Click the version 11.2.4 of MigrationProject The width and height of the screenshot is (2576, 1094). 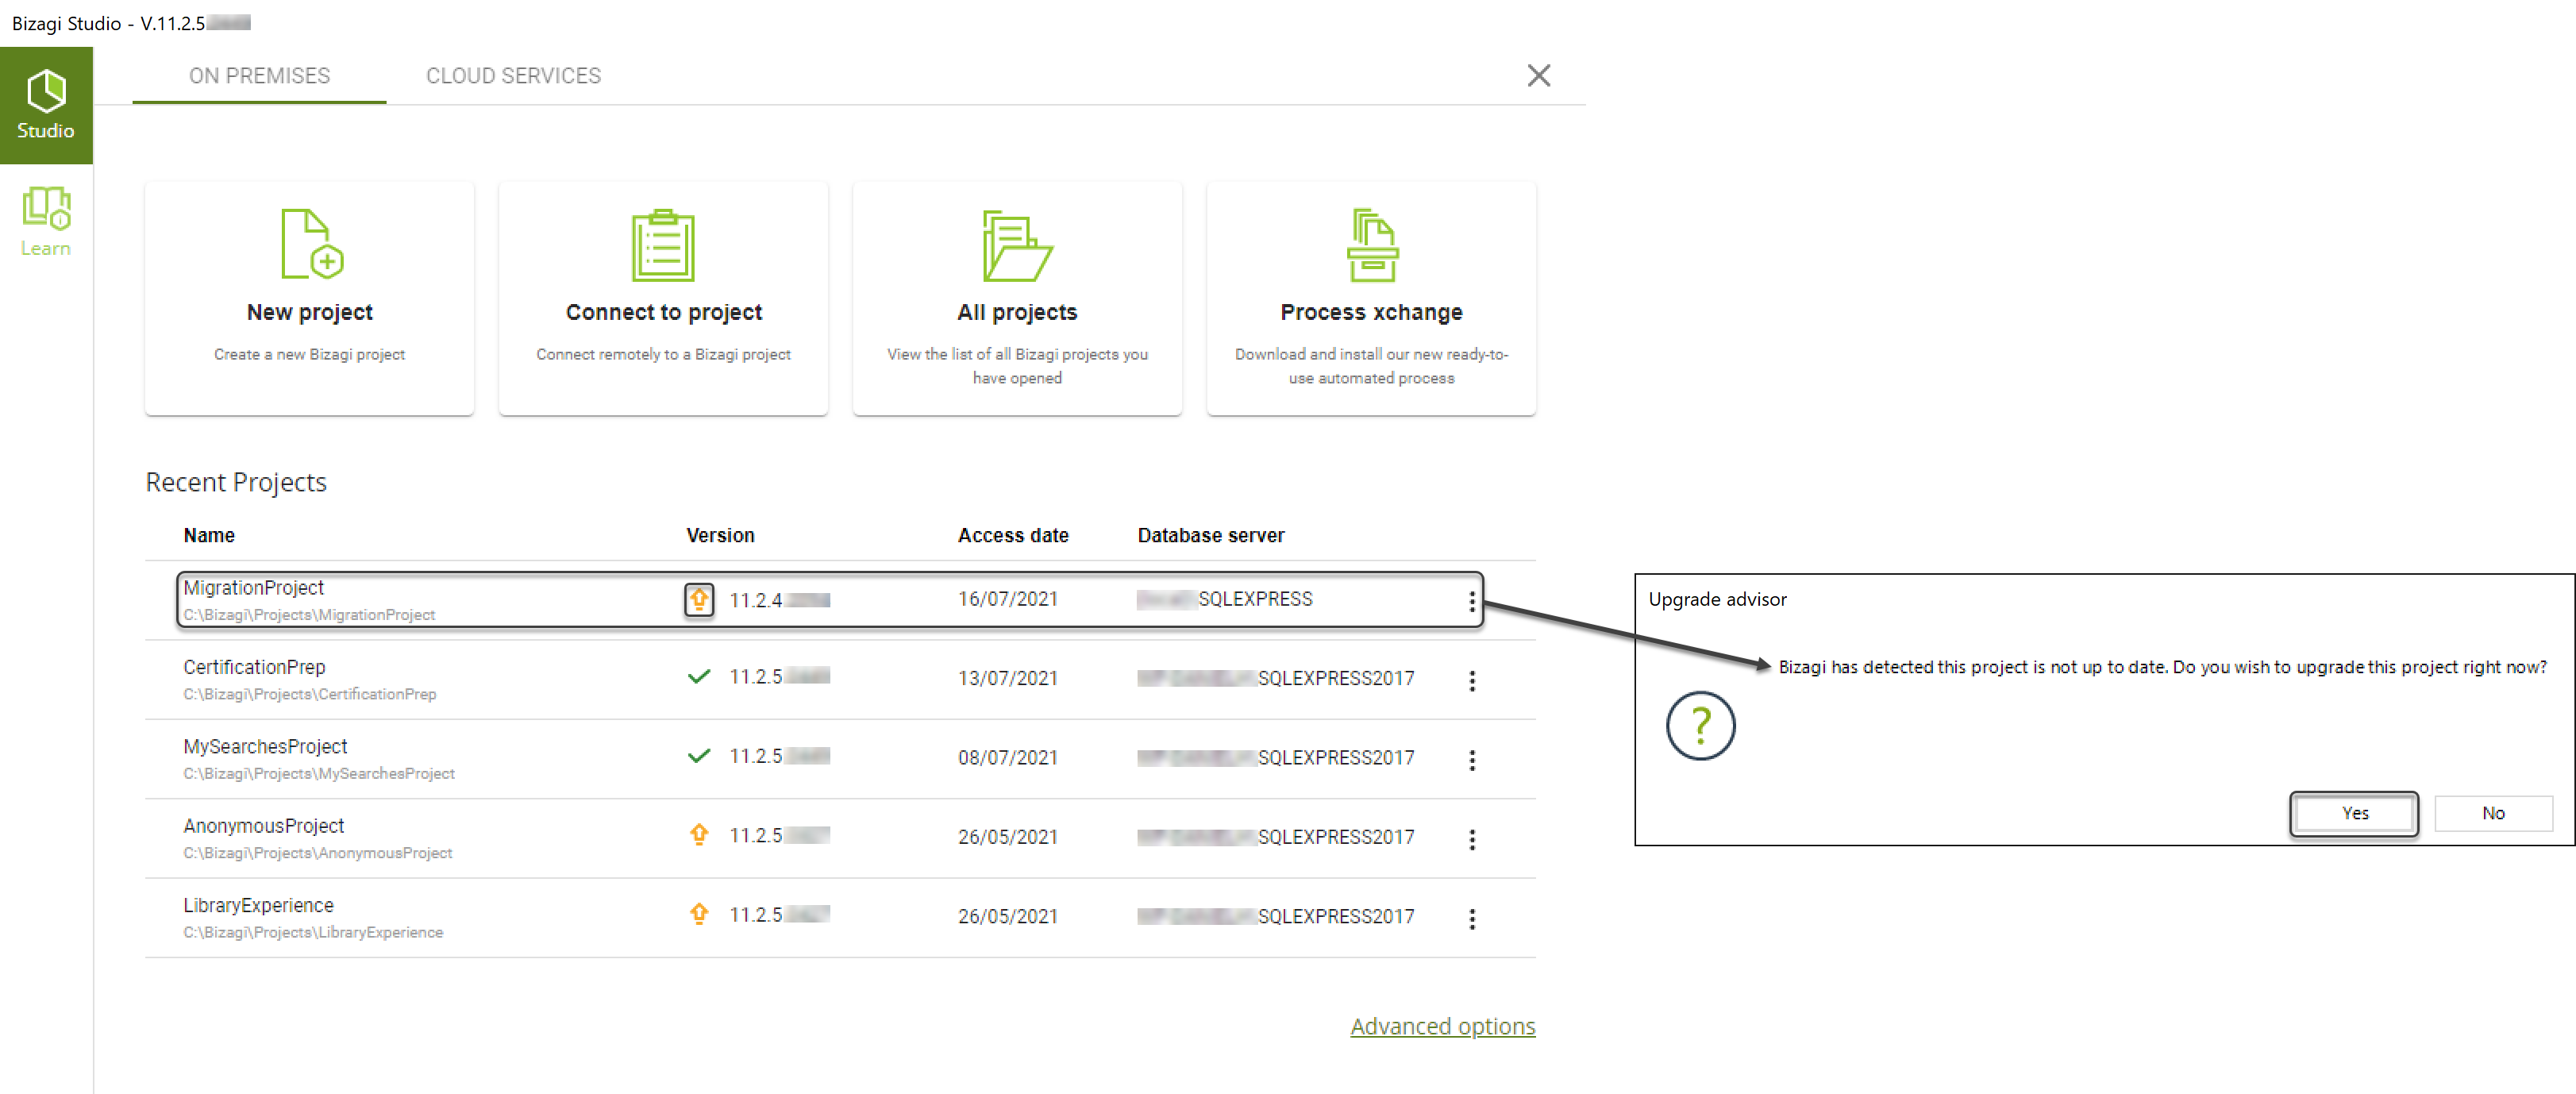(x=779, y=600)
